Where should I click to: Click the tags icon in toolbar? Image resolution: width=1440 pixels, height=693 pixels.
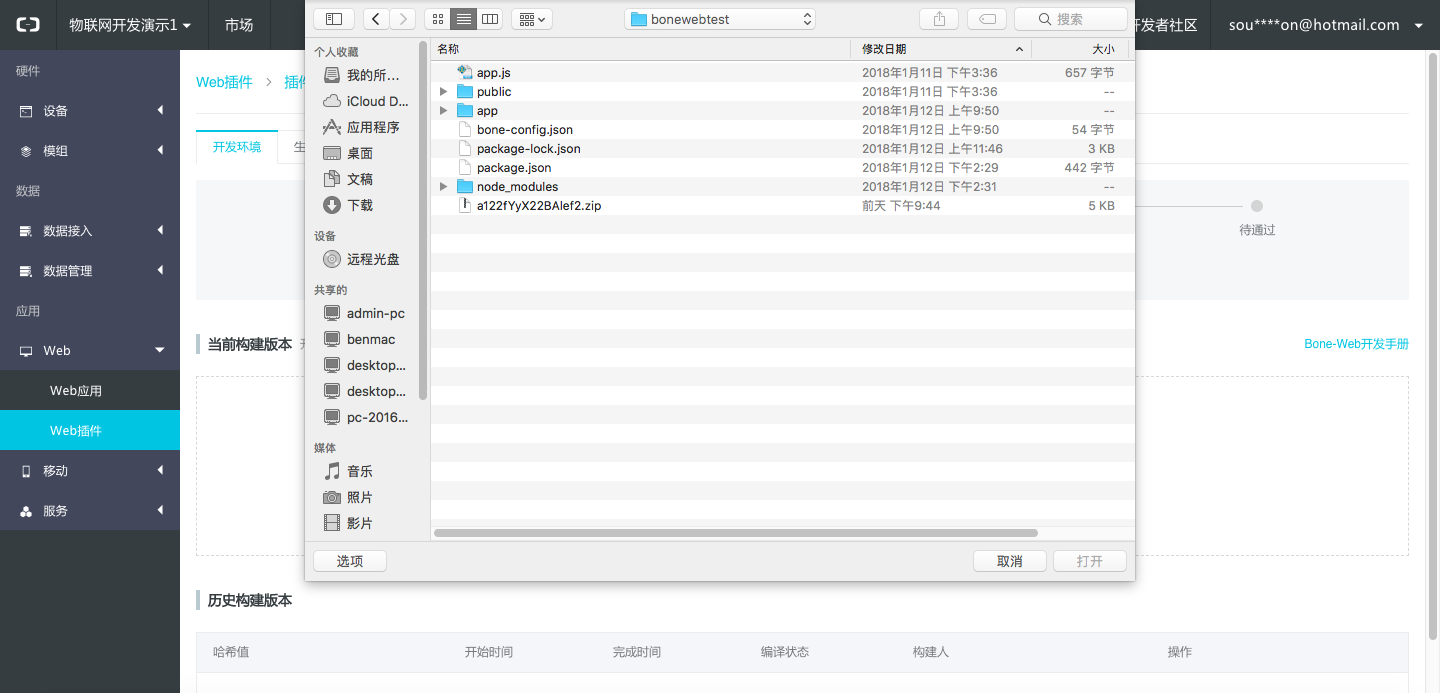[x=986, y=19]
